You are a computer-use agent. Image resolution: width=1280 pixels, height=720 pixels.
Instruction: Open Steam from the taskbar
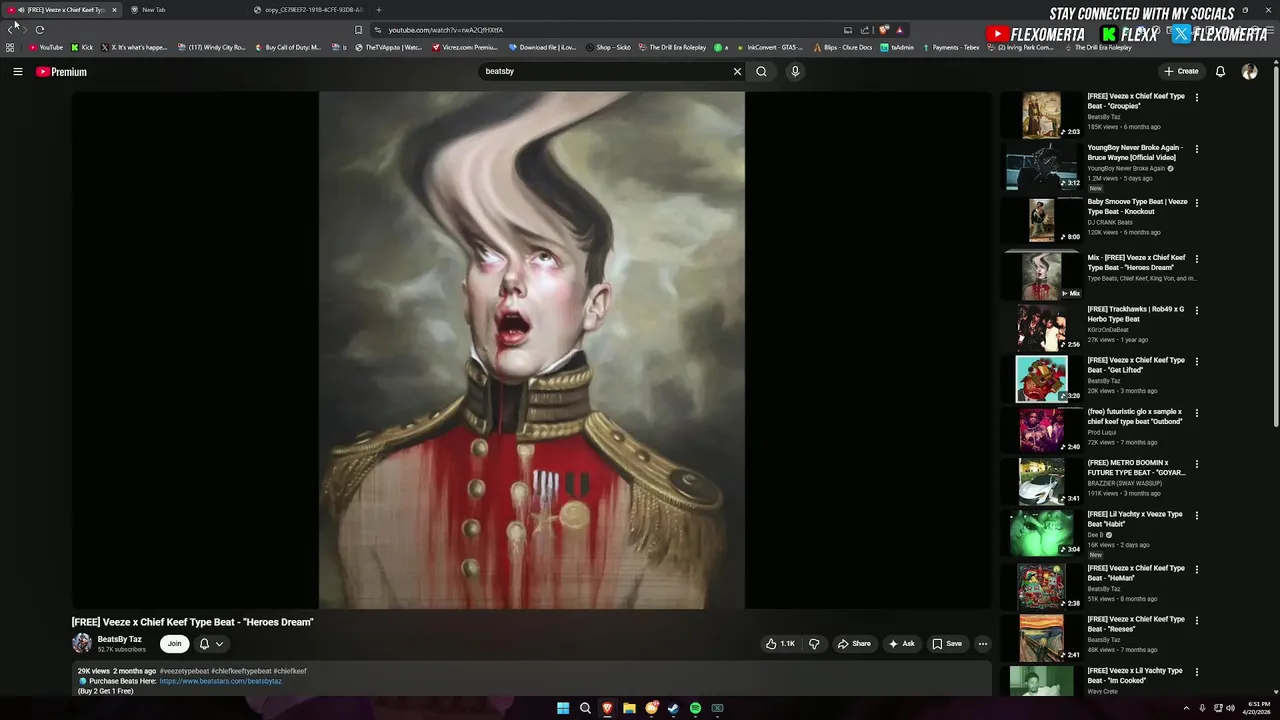(673, 708)
